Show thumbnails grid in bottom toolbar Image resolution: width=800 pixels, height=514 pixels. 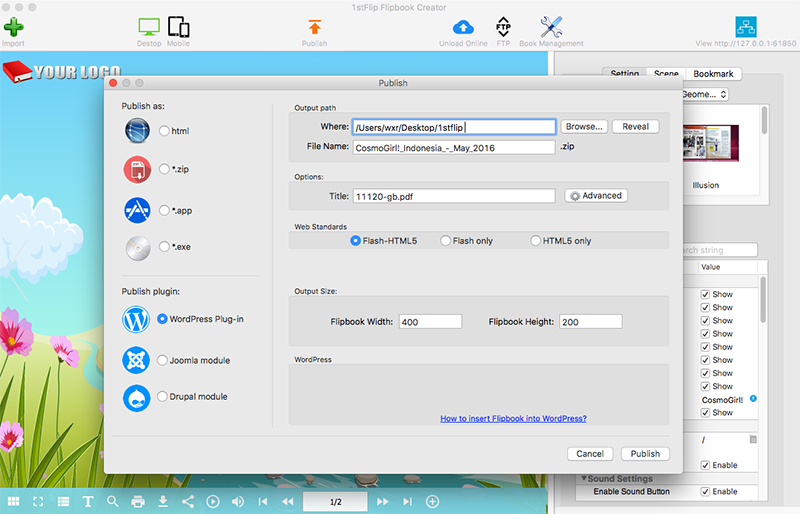coord(13,502)
